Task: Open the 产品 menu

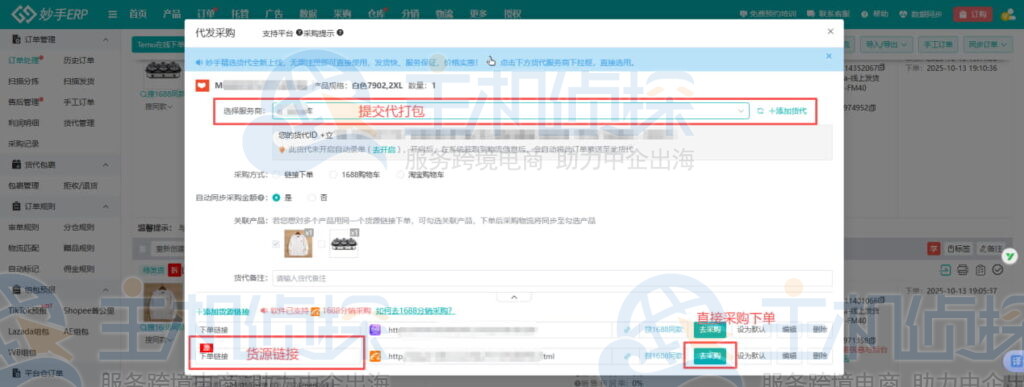Action: tap(172, 14)
